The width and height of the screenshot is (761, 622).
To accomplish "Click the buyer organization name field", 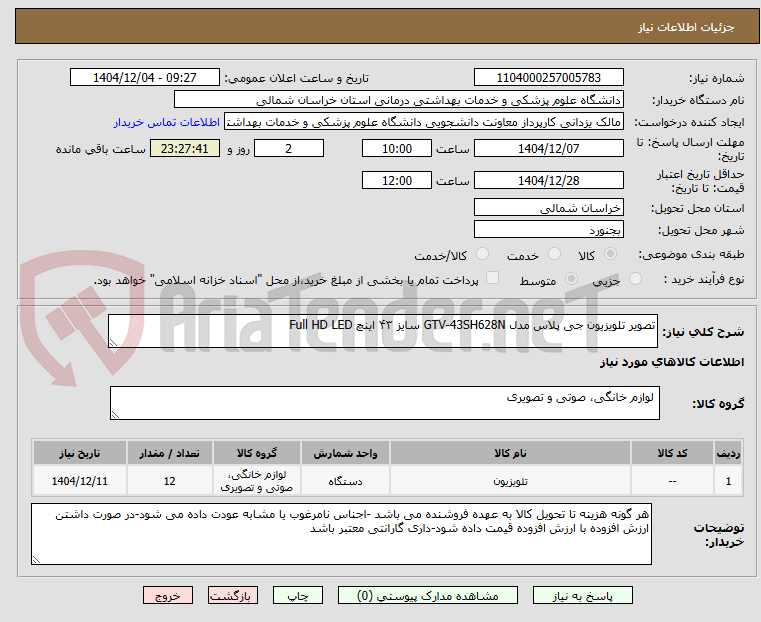I will click(x=398, y=100).
